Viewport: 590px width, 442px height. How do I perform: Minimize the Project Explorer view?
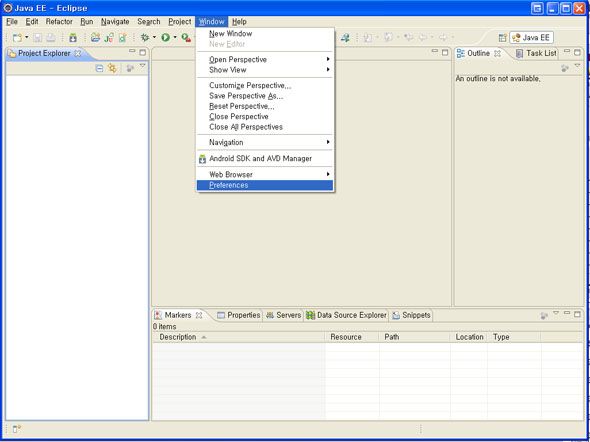(132, 52)
